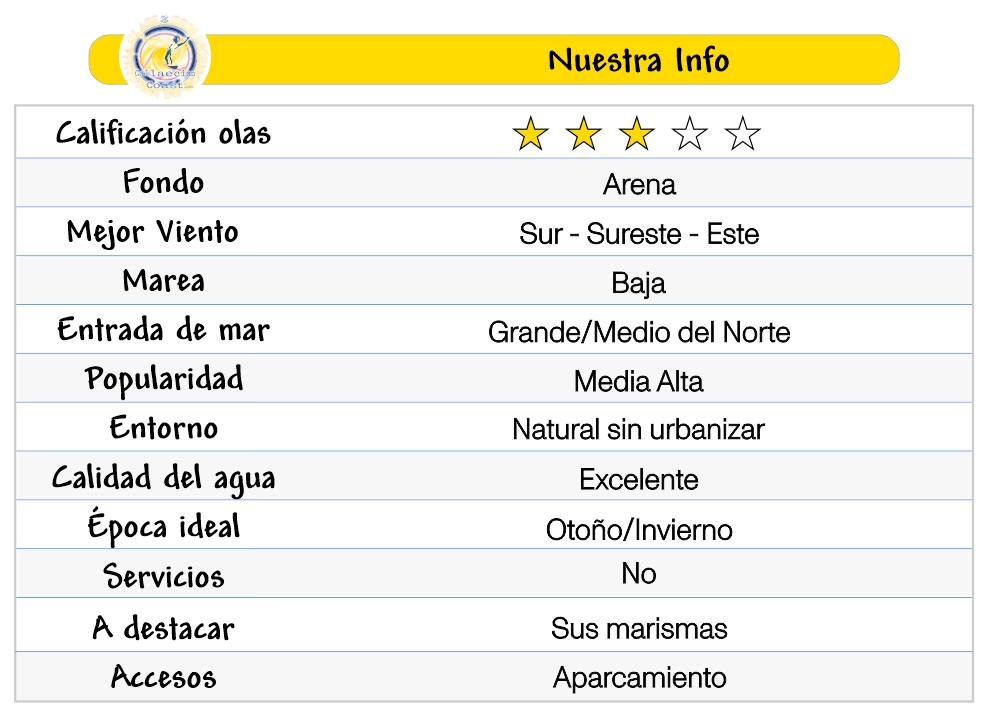Click the second yellow star
This screenshot has width=990, height=714.
(x=583, y=134)
